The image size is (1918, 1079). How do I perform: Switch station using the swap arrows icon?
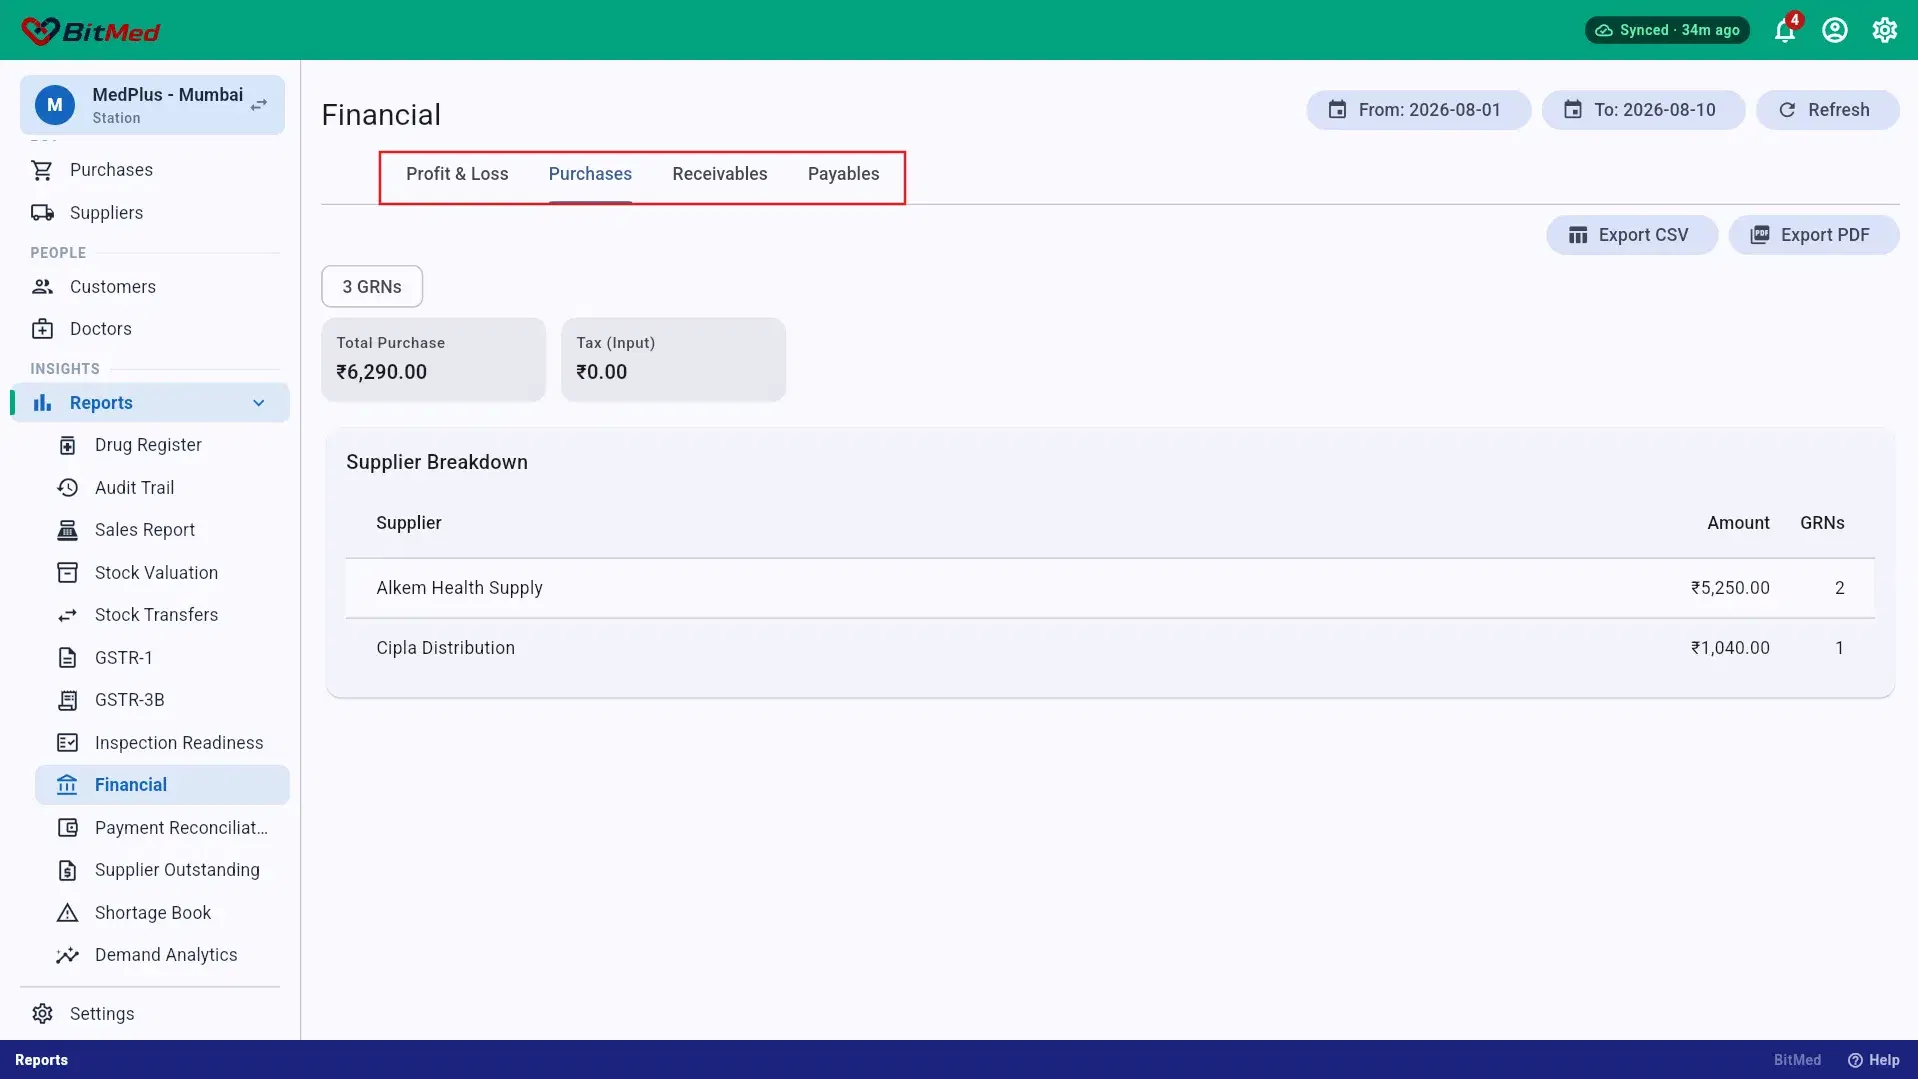tap(259, 105)
